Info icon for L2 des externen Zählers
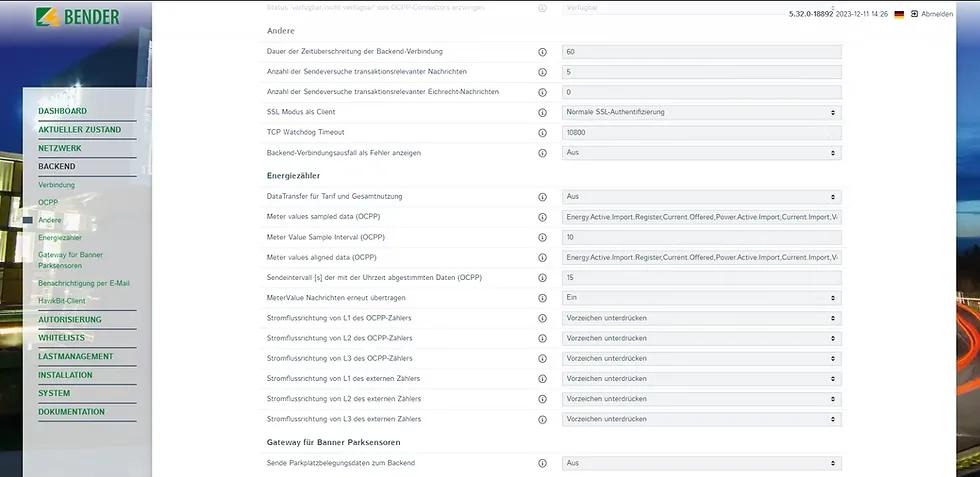The image size is (980, 477). 542,399
